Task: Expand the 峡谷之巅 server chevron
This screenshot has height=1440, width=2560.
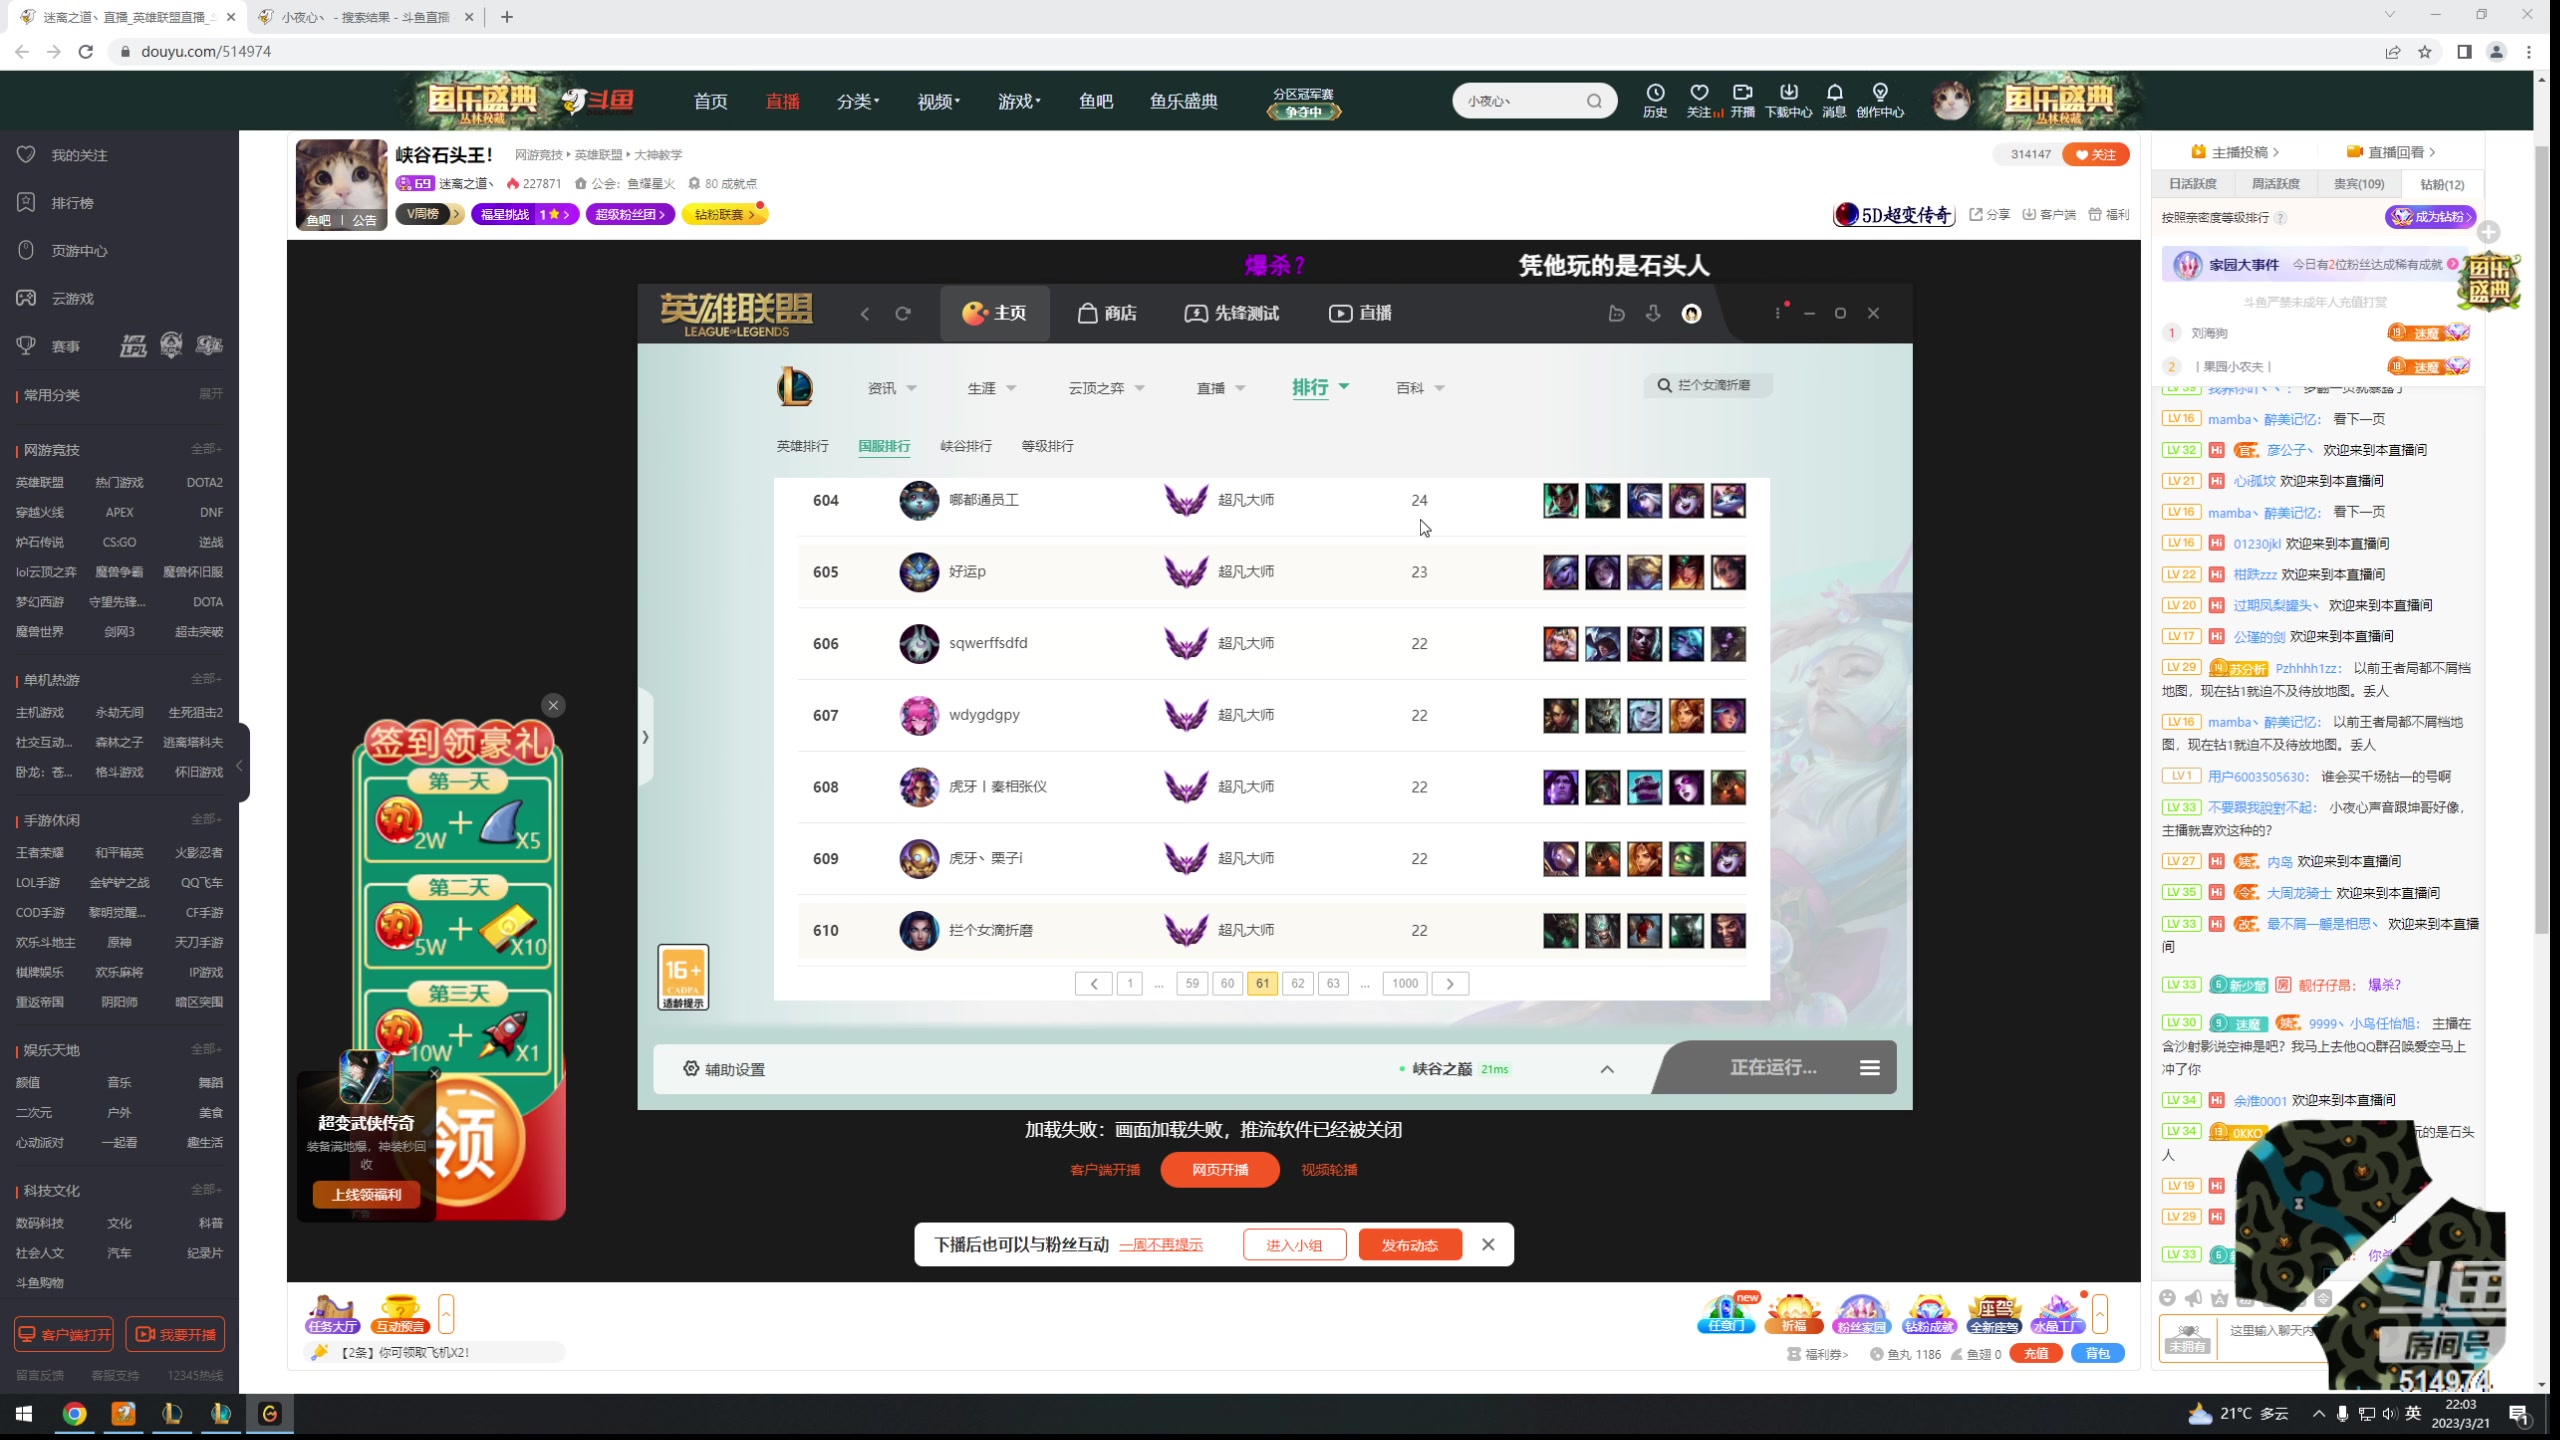Action: tap(1607, 1069)
